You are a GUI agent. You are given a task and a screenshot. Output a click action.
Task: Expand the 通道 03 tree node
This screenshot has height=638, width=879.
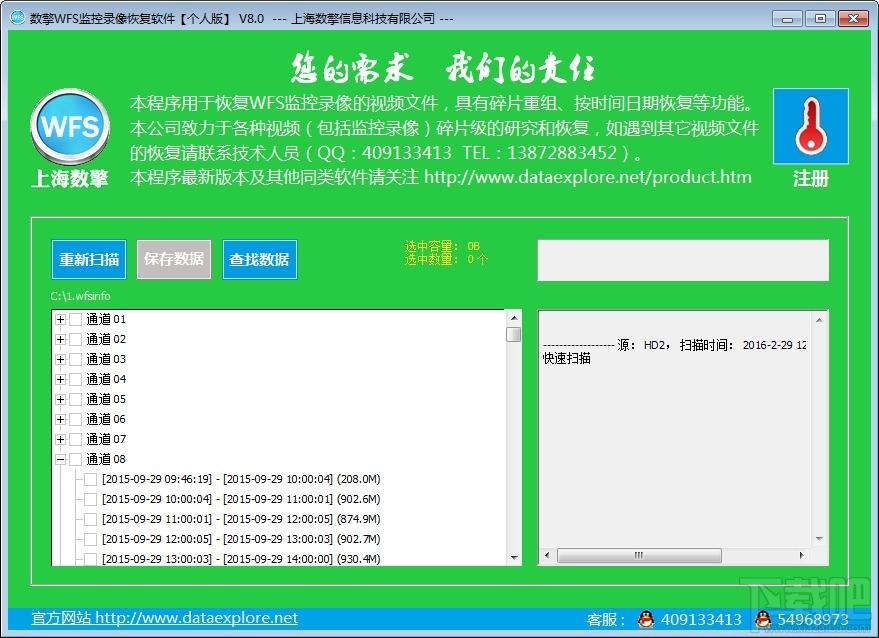pyautogui.click(x=61, y=359)
